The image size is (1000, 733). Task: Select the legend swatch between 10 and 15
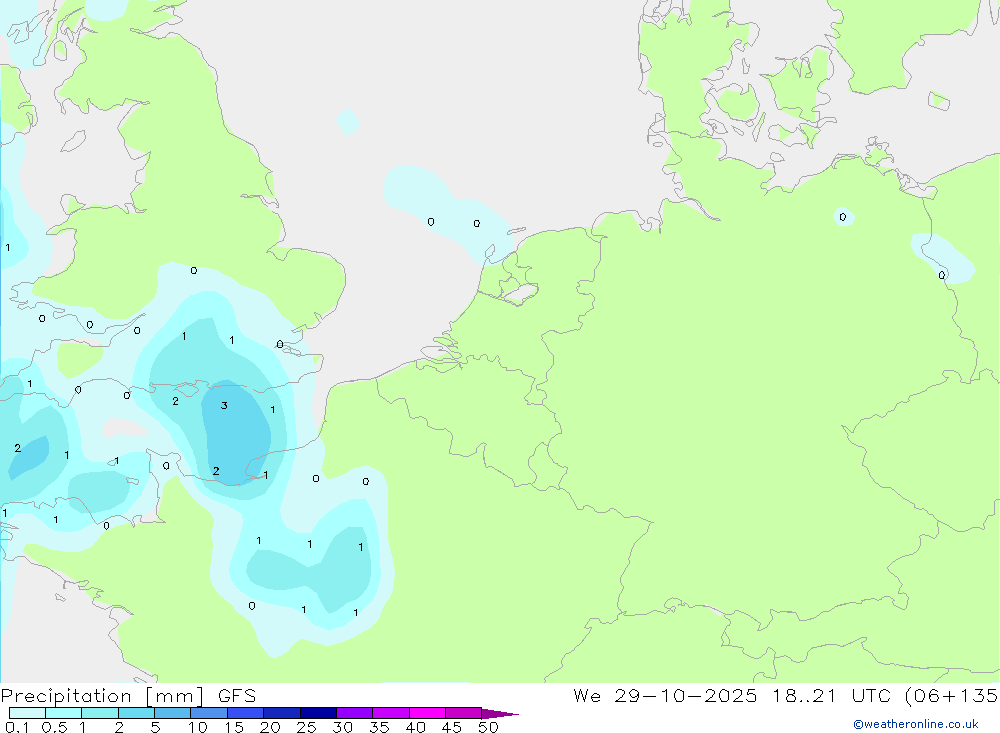click(x=209, y=713)
